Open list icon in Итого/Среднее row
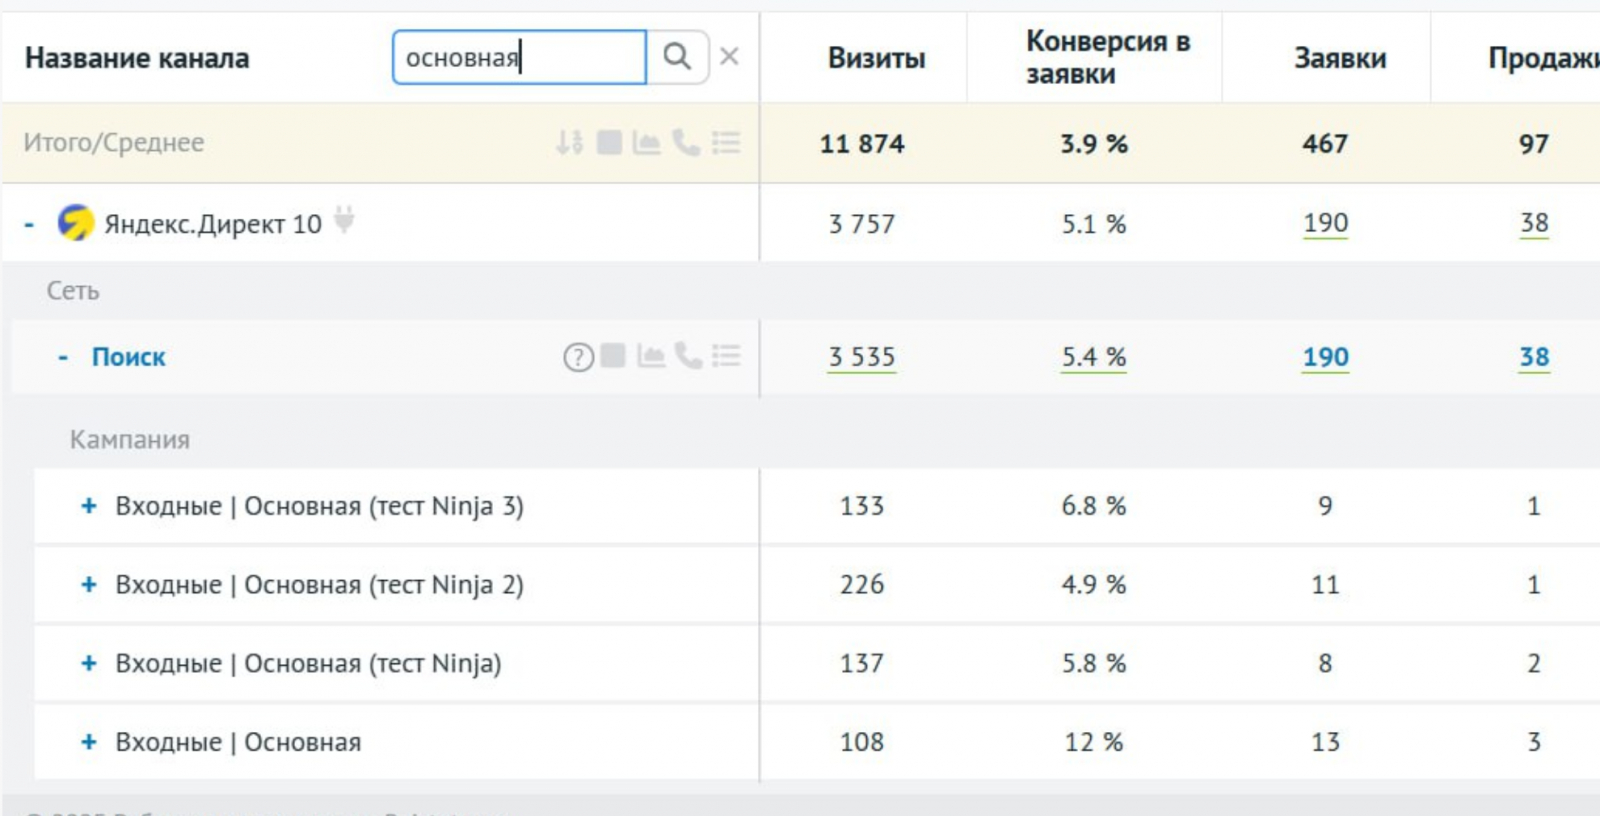The height and width of the screenshot is (816, 1600). pos(726,143)
